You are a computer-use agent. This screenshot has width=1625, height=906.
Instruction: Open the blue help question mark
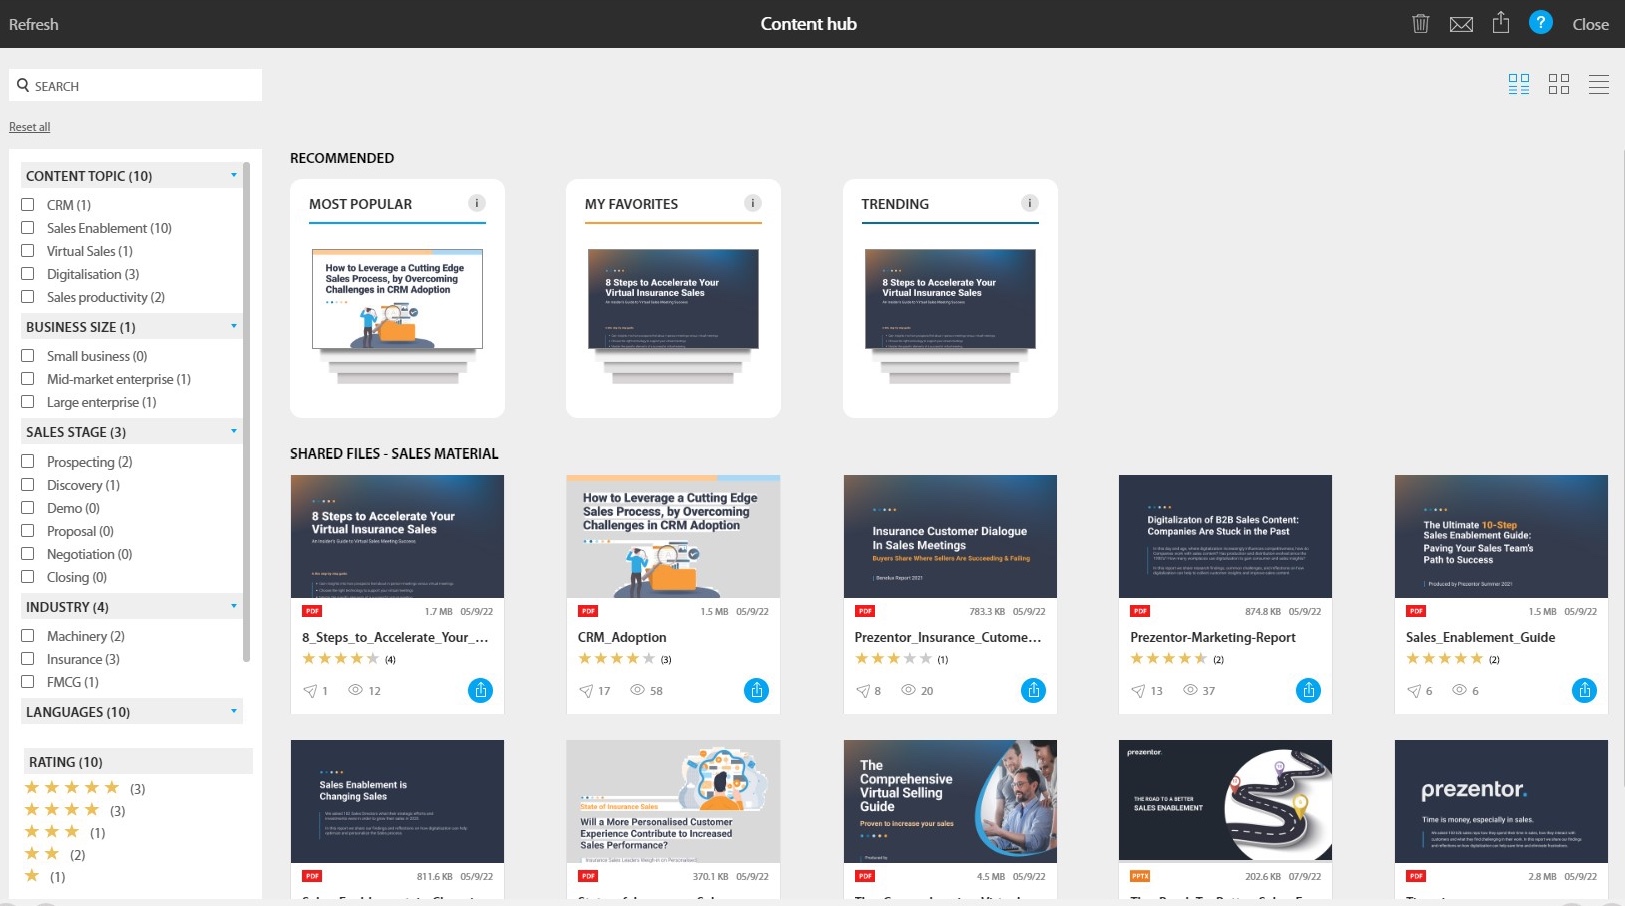pos(1539,23)
